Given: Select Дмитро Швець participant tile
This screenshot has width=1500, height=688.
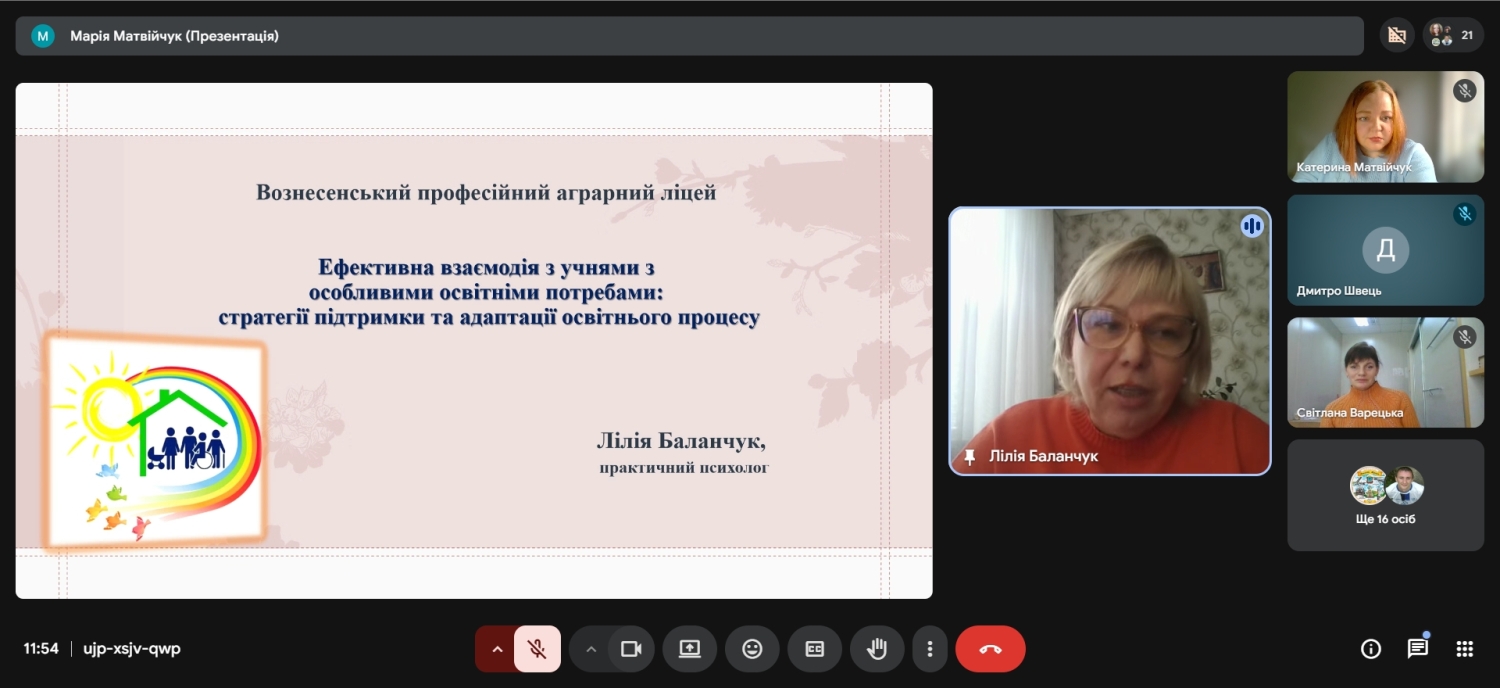Looking at the screenshot, I should click(1385, 250).
